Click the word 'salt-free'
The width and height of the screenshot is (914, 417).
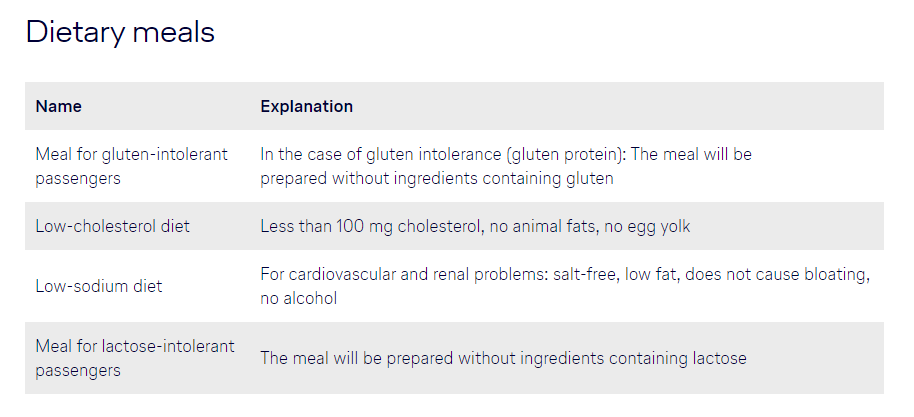click(x=584, y=274)
